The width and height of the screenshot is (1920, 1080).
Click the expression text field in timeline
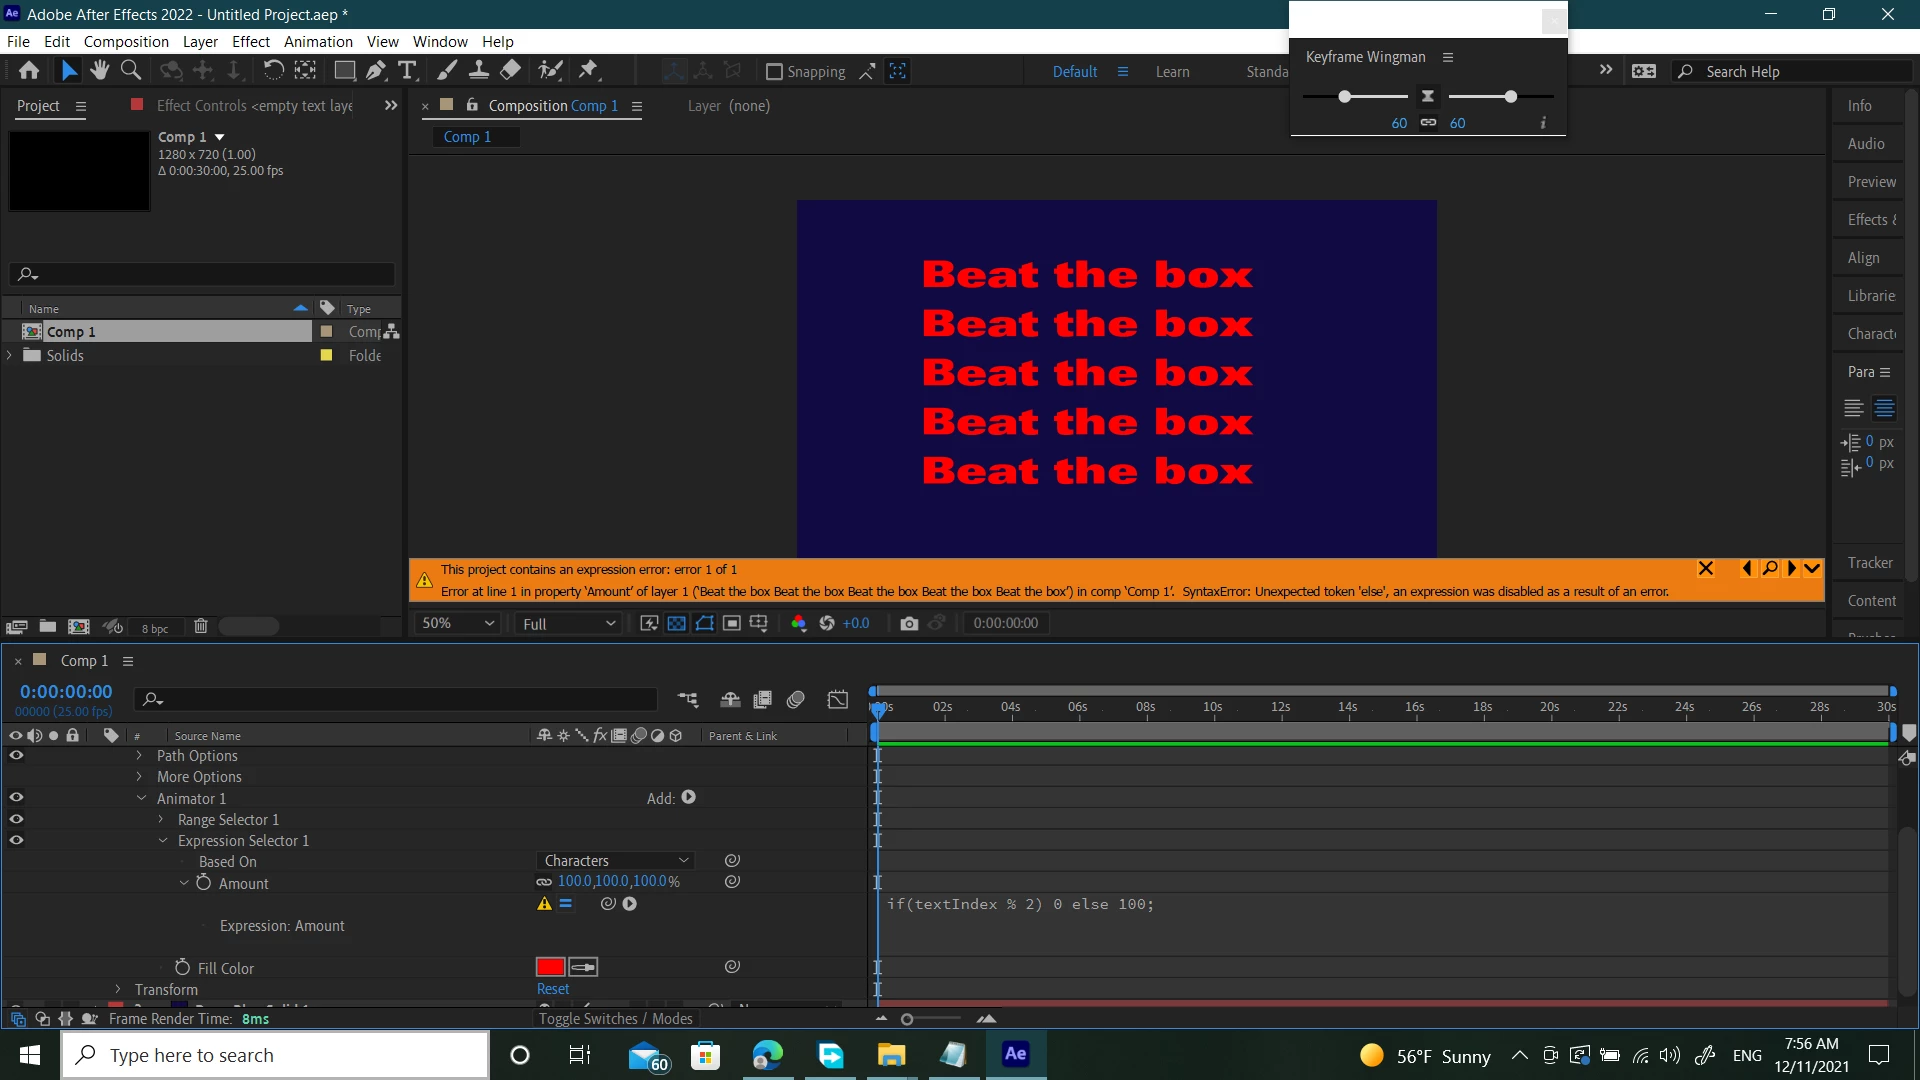tap(1020, 904)
